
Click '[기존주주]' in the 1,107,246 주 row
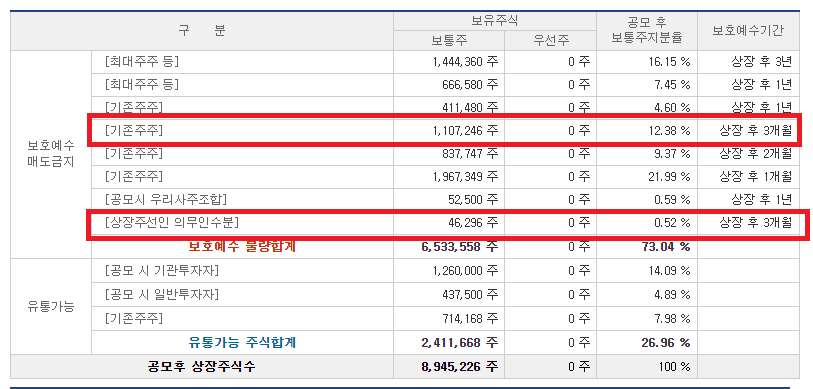(x=133, y=131)
